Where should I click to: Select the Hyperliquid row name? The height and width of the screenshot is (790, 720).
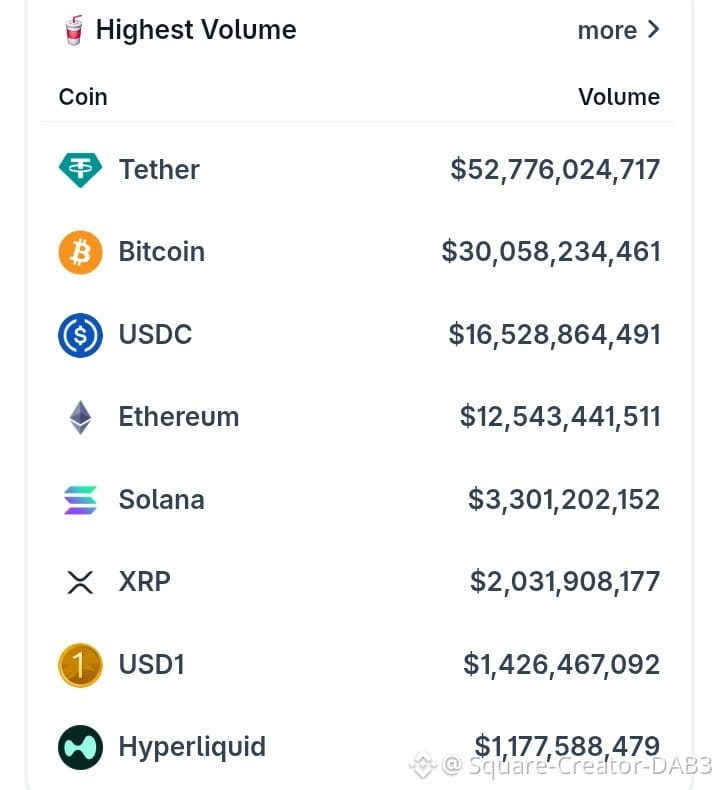tap(192, 747)
